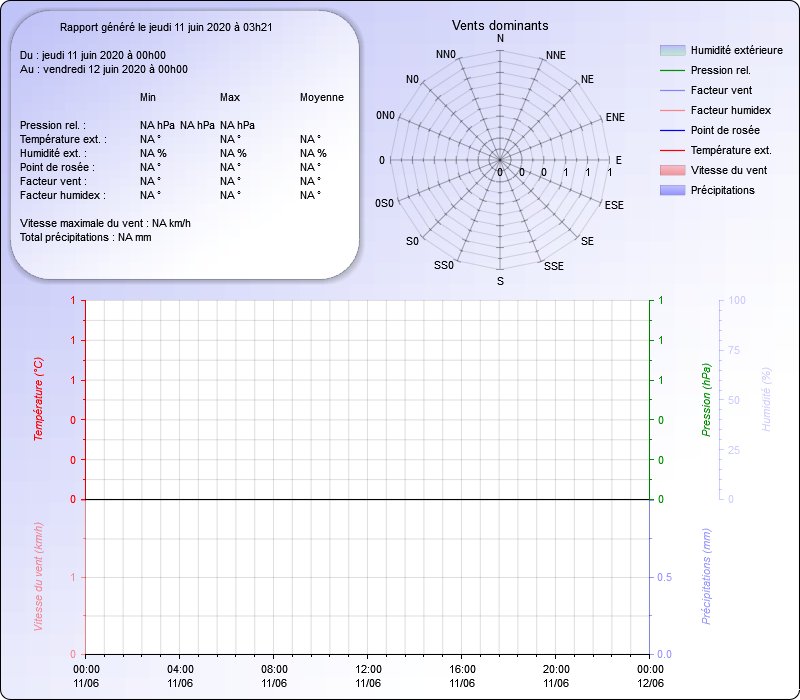The width and height of the screenshot is (800, 700).
Task: Click the 'ESE' wind rose label
Action: coord(614,205)
